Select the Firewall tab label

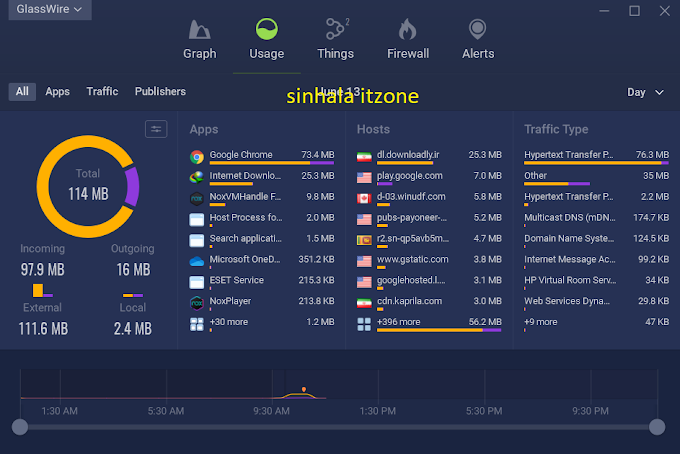(x=408, y=54)
